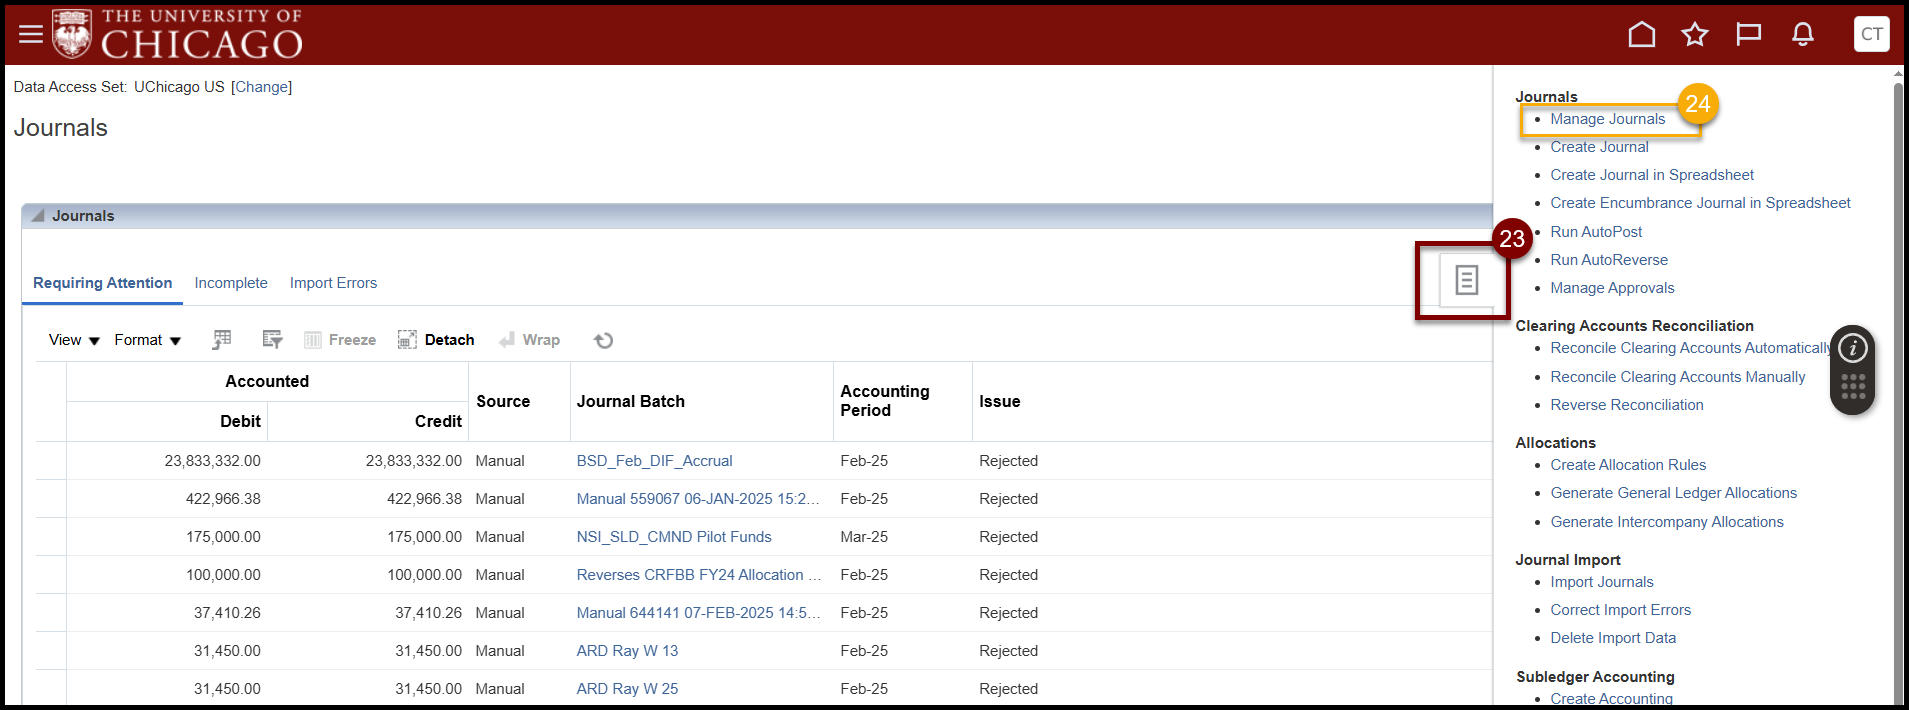The height and width of the screenshot is (710, 1909).
Task: Click Change data access set link
Action: [262, 87]
